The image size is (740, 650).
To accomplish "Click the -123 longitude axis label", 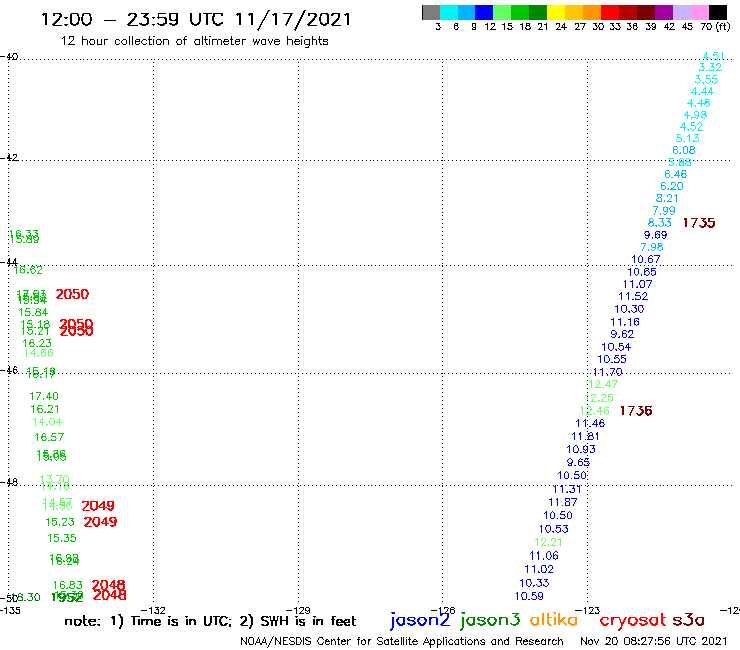I will (588, 610).
